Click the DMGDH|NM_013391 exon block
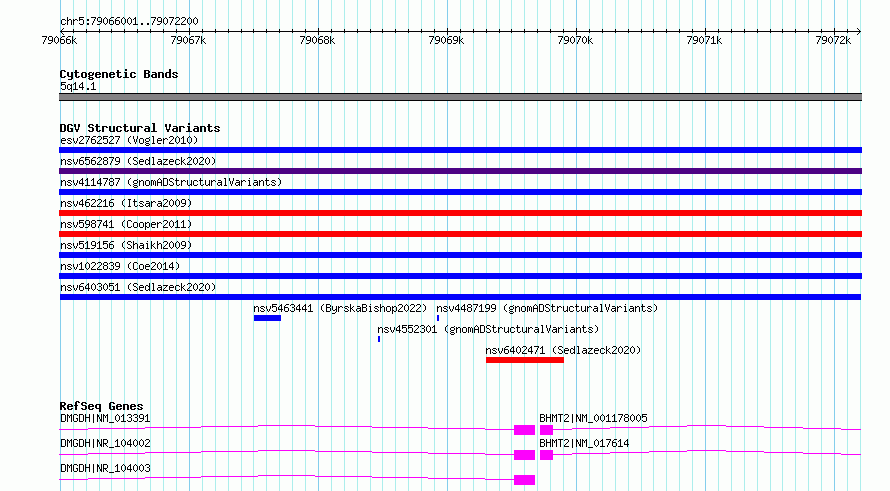The width and height of the screenshot is (890, 491). [x=524, y=430]
